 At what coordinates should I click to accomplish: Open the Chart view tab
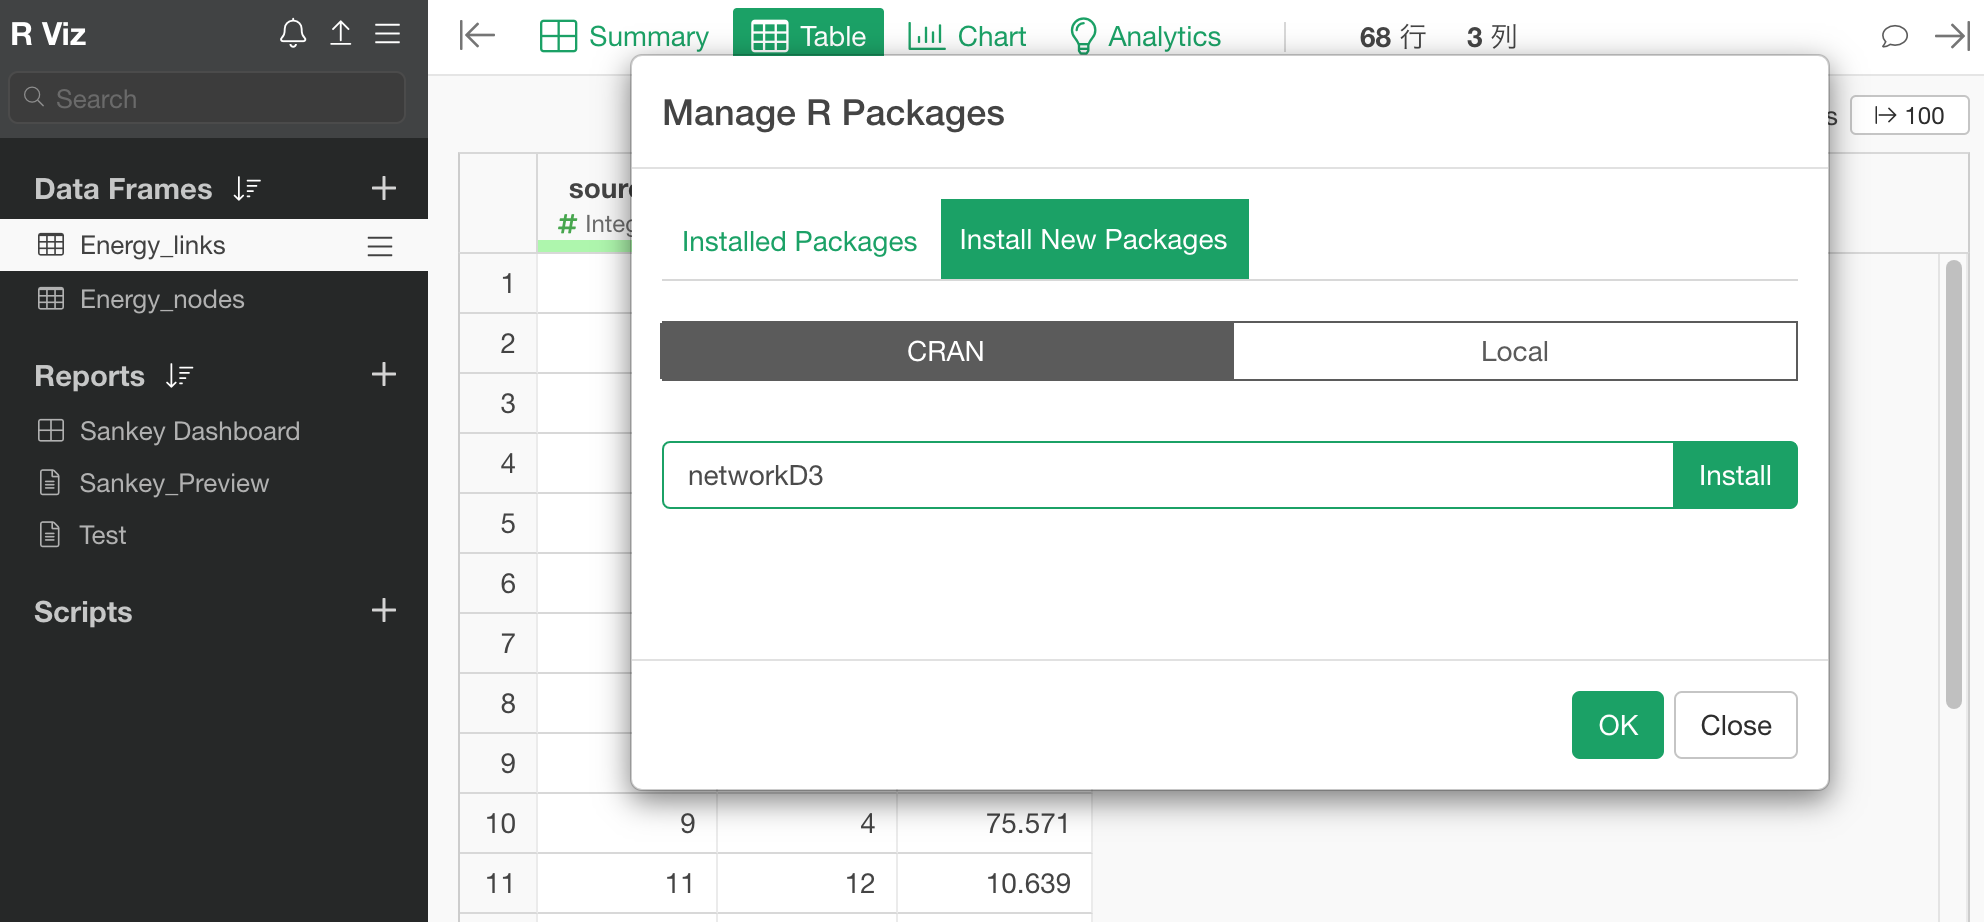pos(967,36)
